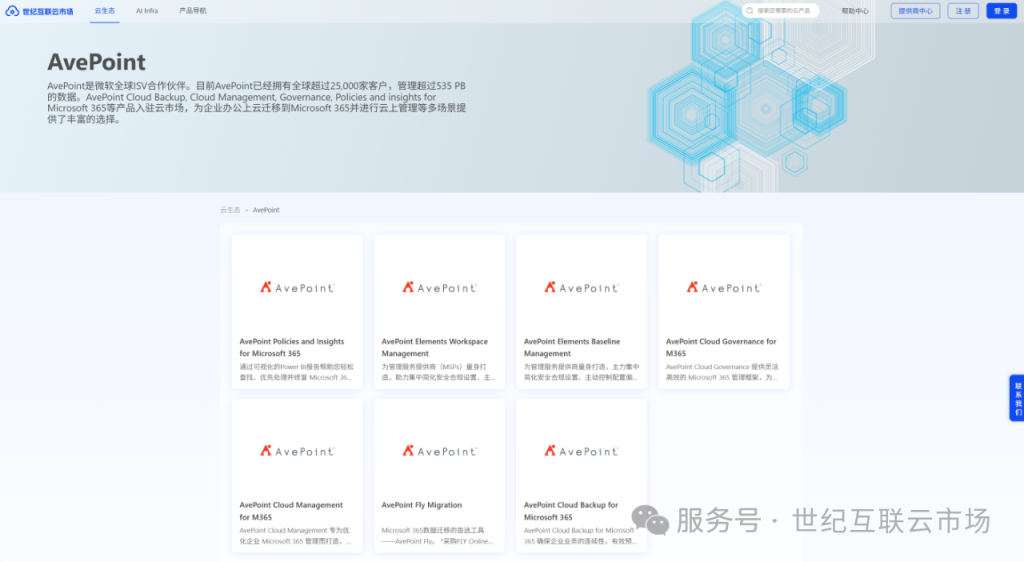
Task: Open the 云生态 navigation tab
Action: coord(104,11)
